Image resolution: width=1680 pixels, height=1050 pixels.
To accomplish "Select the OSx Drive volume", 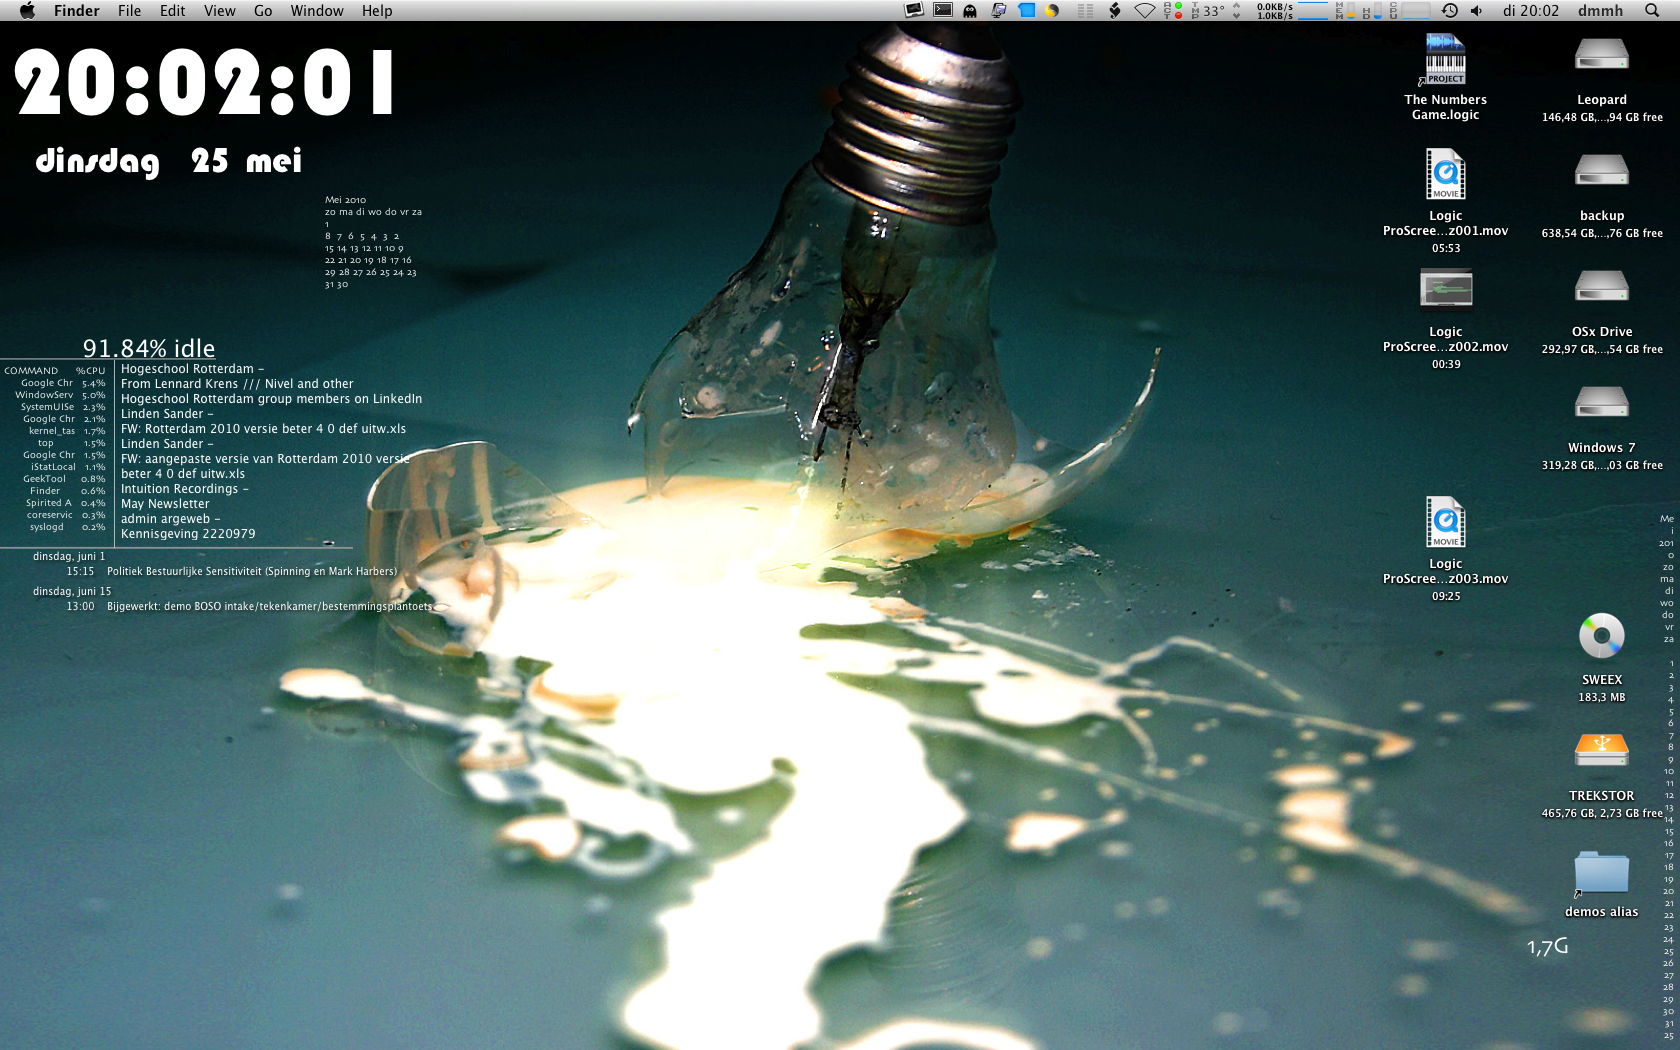I will (1601, 288).
